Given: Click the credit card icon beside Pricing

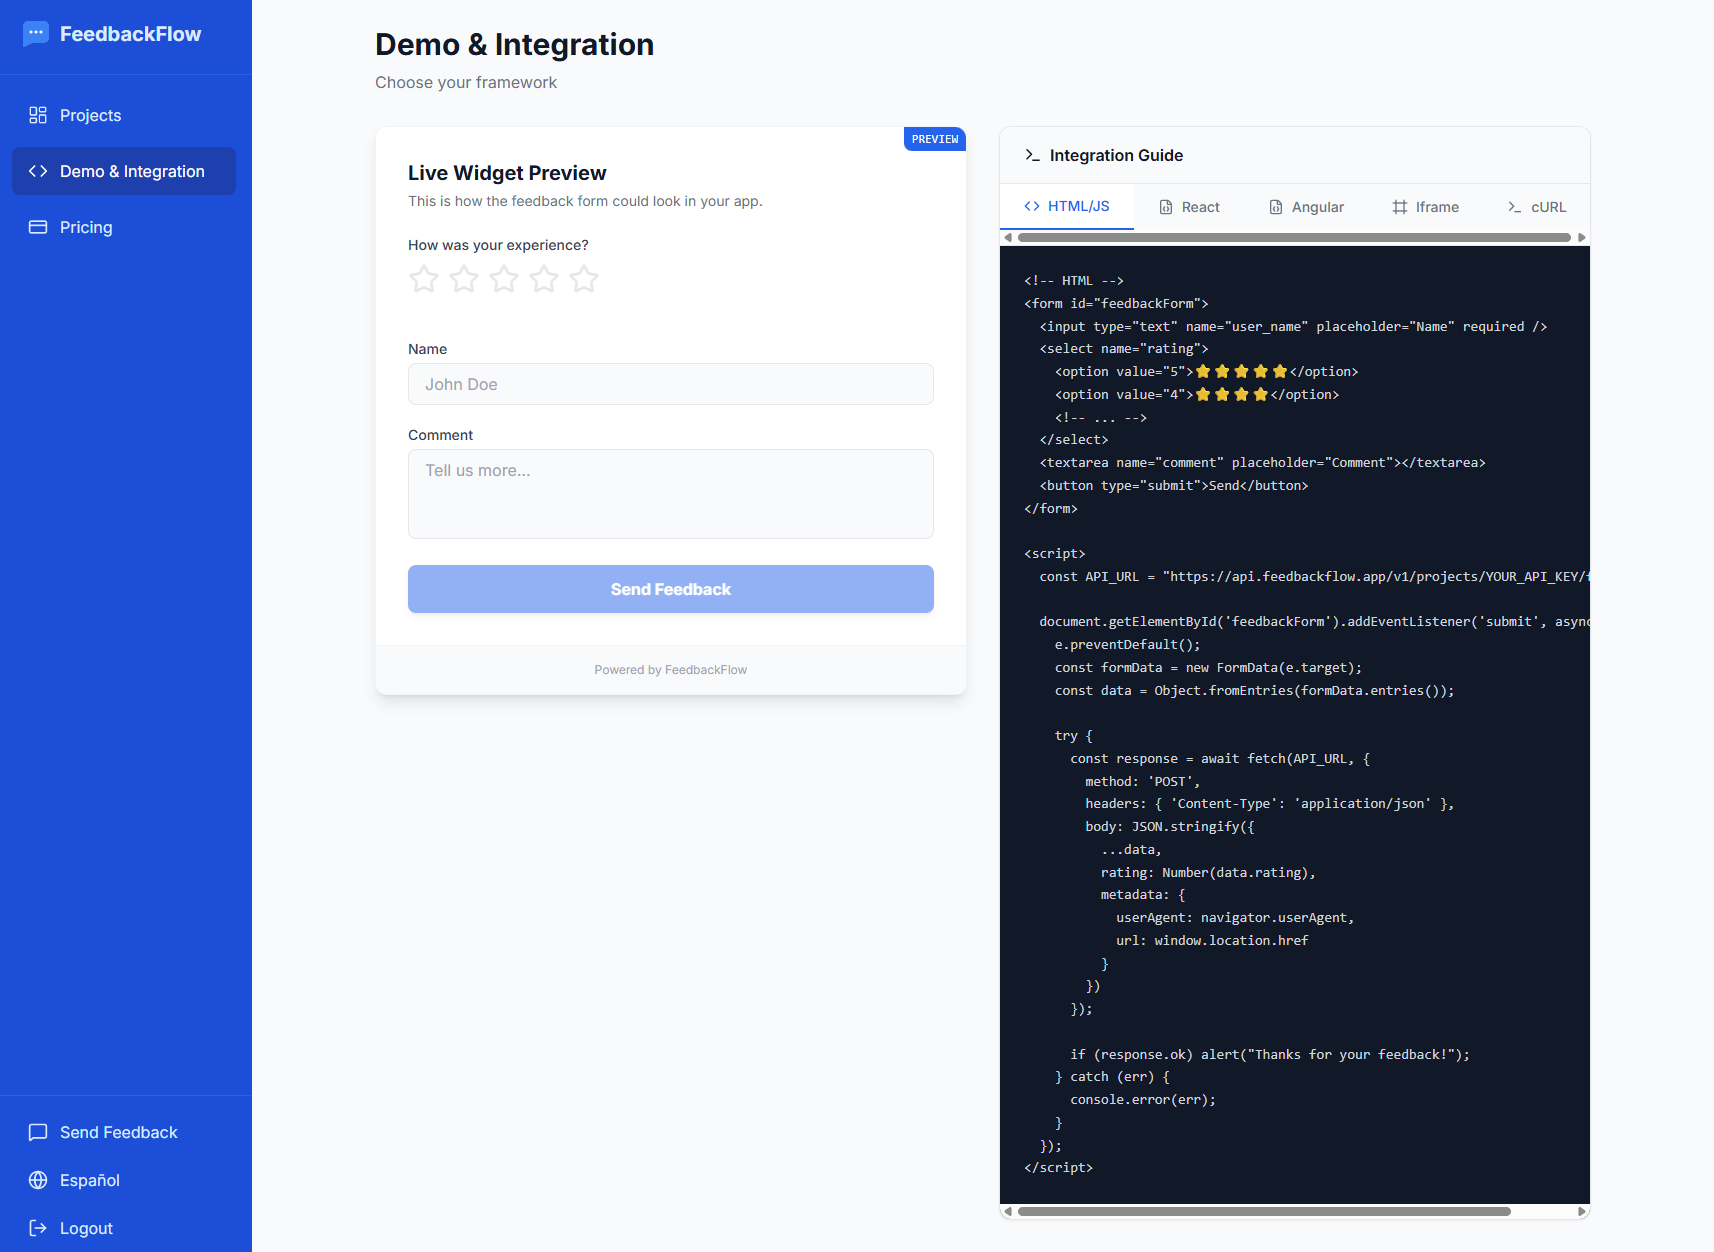Looking at the screenshot, I should click(x=38, y=227).
